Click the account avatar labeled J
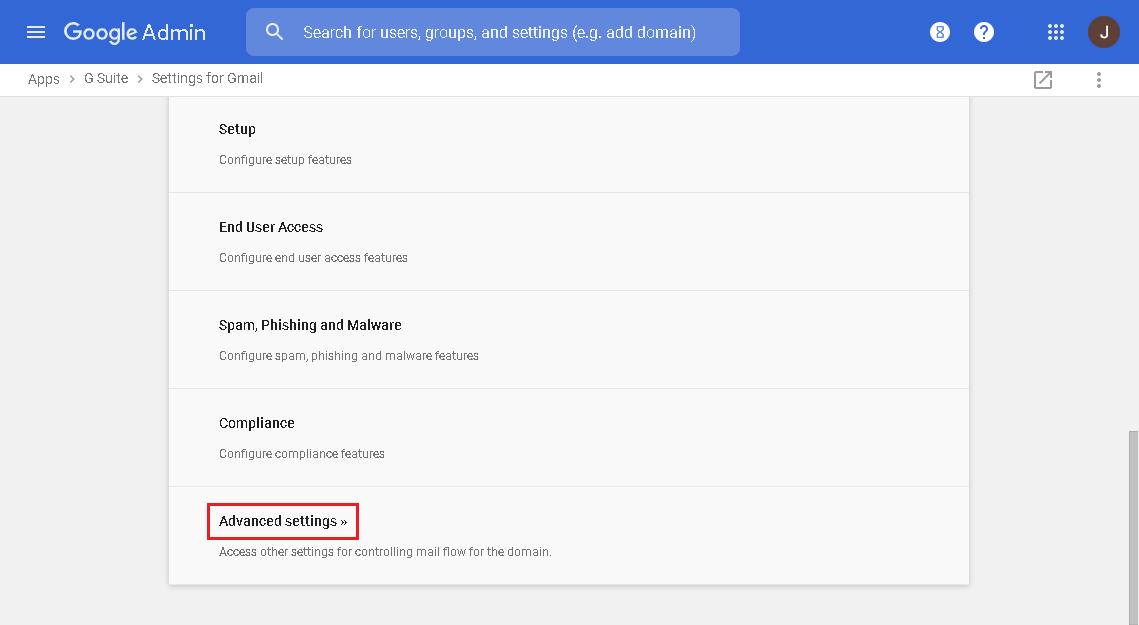 click(1104, 32)
